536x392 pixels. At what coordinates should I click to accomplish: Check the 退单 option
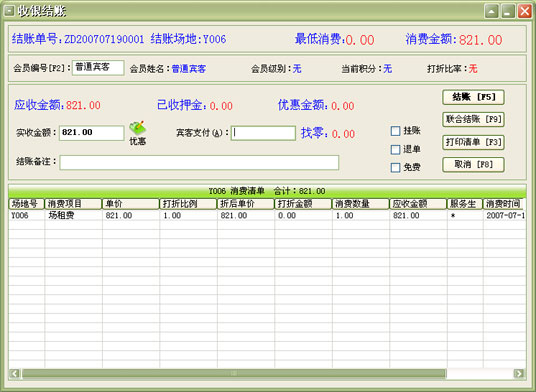(x=396, y=149)
